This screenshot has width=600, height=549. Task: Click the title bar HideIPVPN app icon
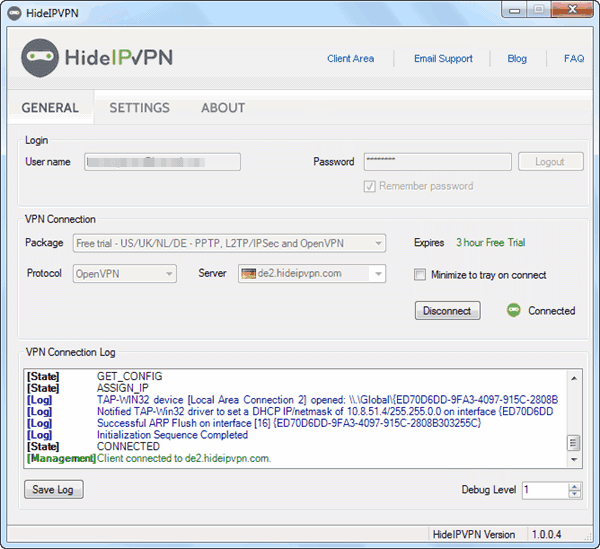coord(14,13)
